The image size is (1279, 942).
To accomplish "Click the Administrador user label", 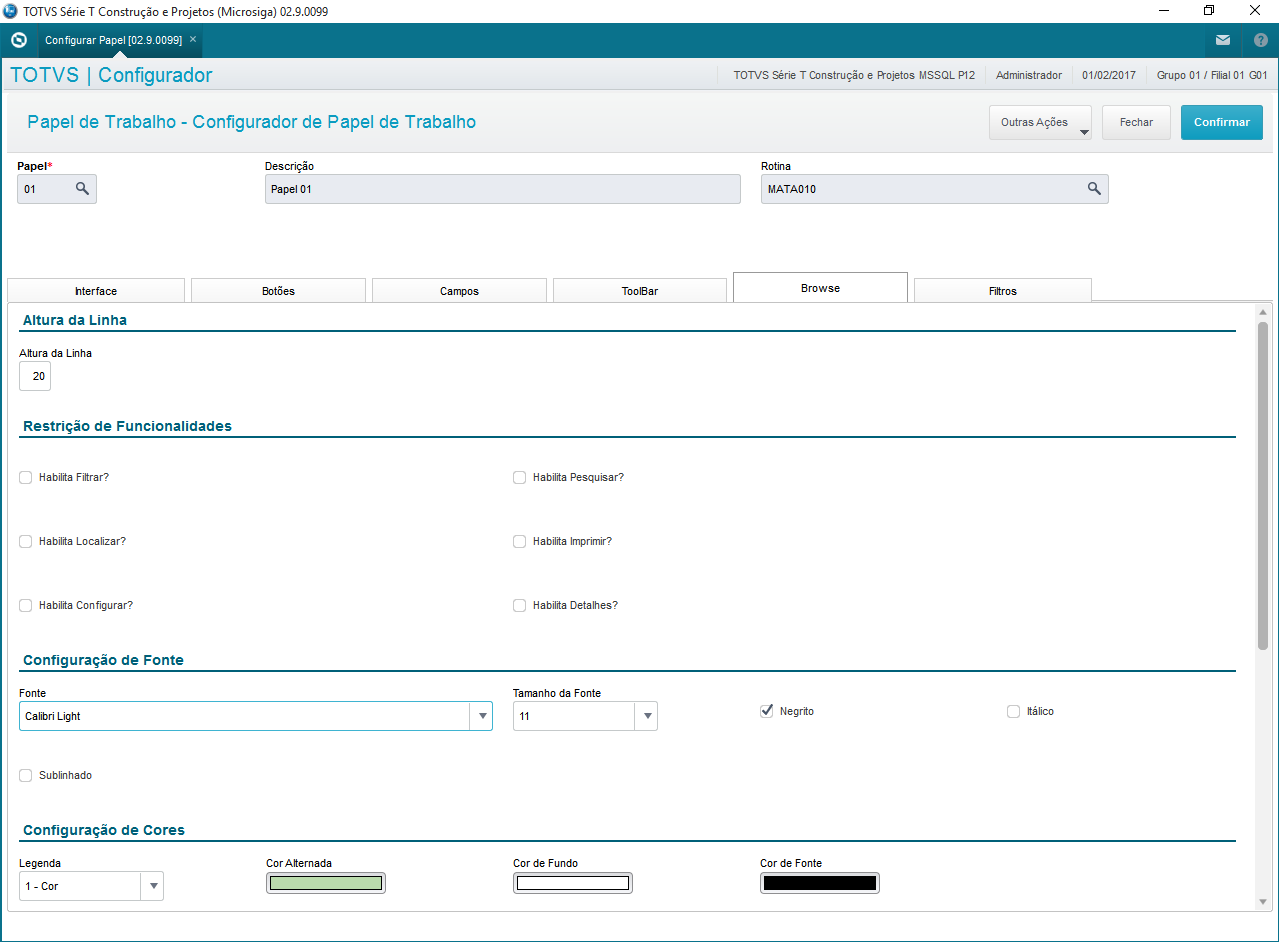I will click(1029, 75).
